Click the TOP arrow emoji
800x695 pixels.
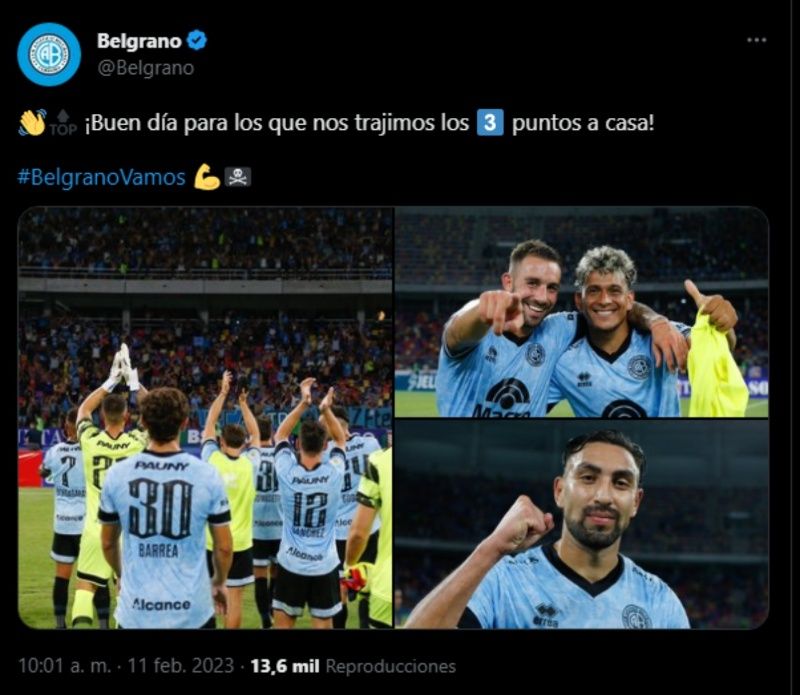[x=63, y=123]
